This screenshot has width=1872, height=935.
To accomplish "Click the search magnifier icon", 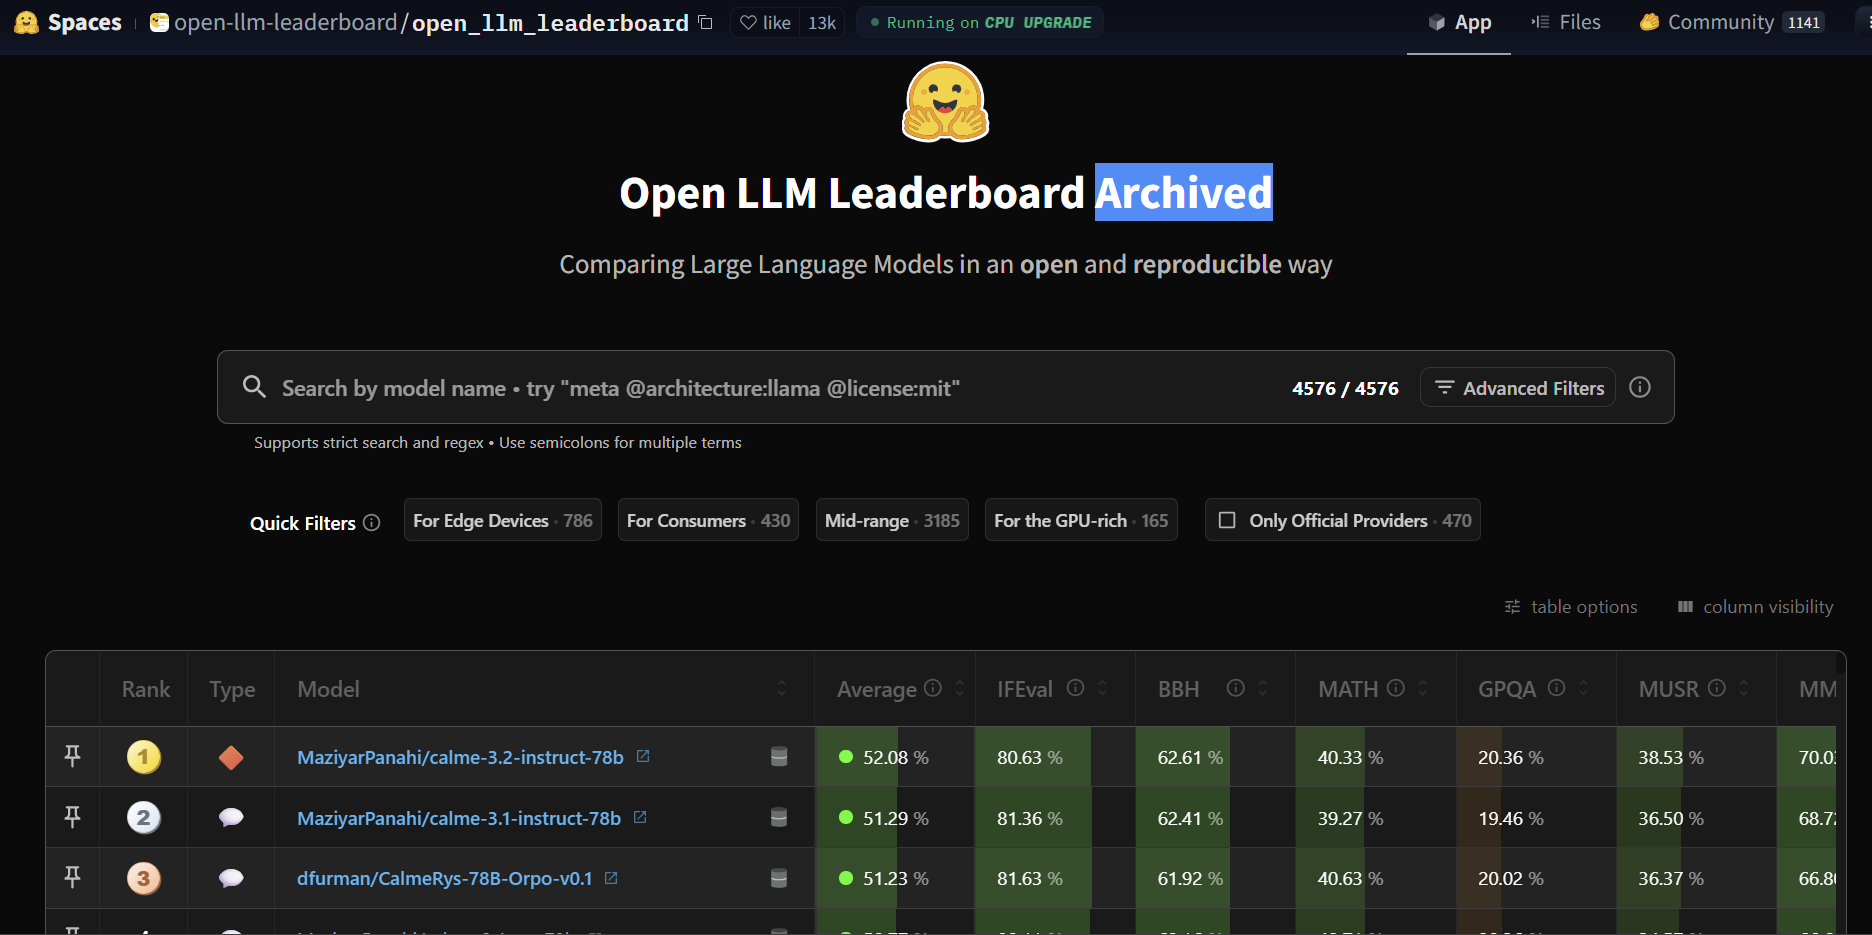I will coord(254,387).
